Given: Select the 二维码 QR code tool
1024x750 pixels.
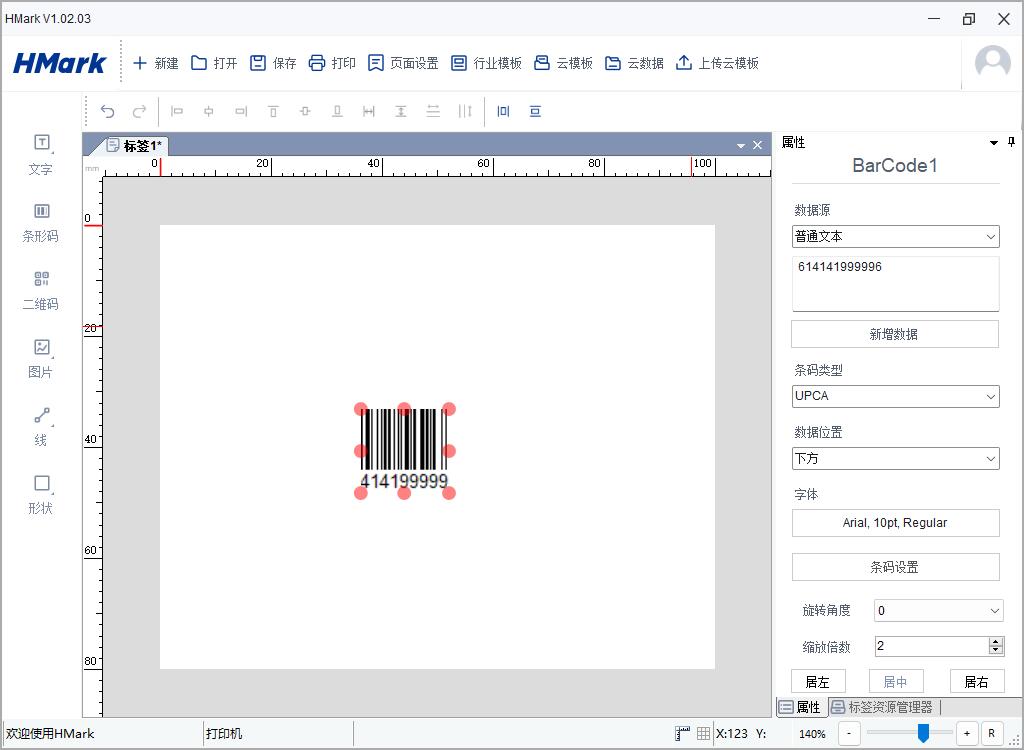Looking at the screenshot, I should point(40,291).
